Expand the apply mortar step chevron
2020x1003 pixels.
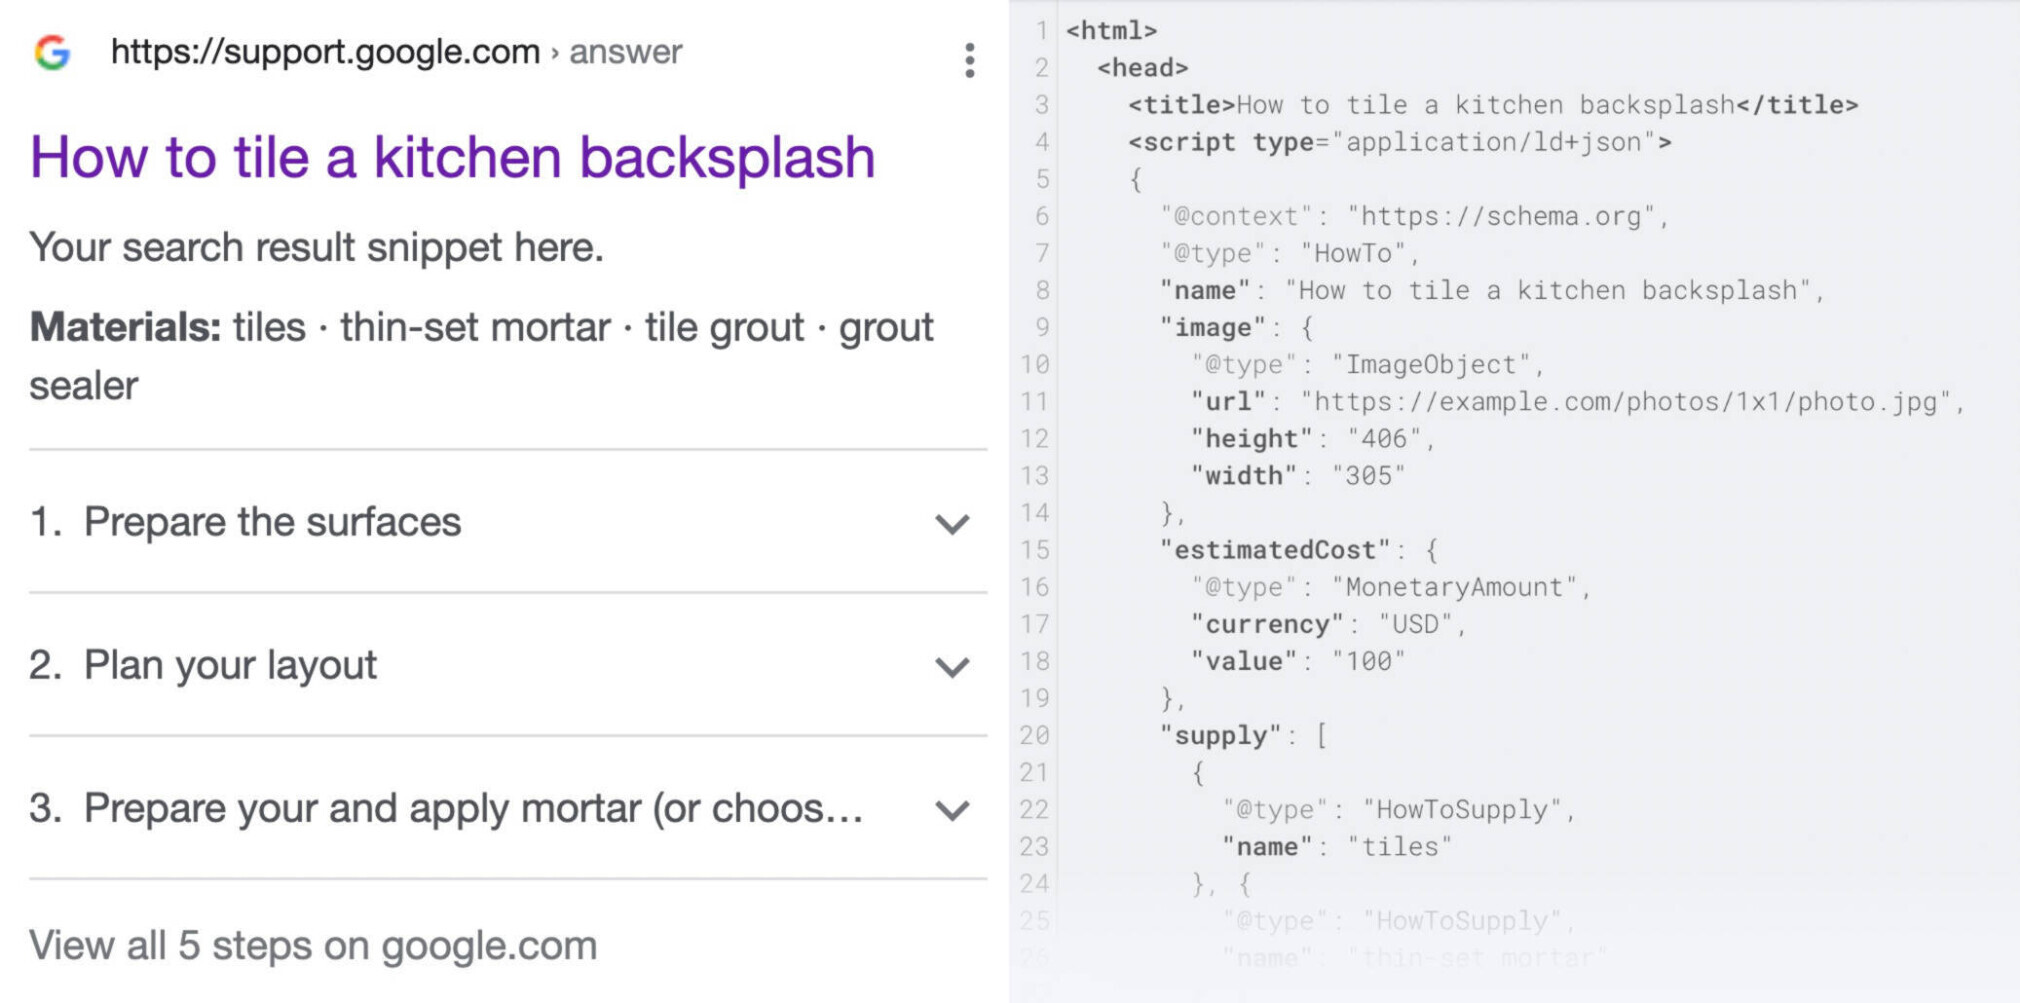tap(952, 810)
